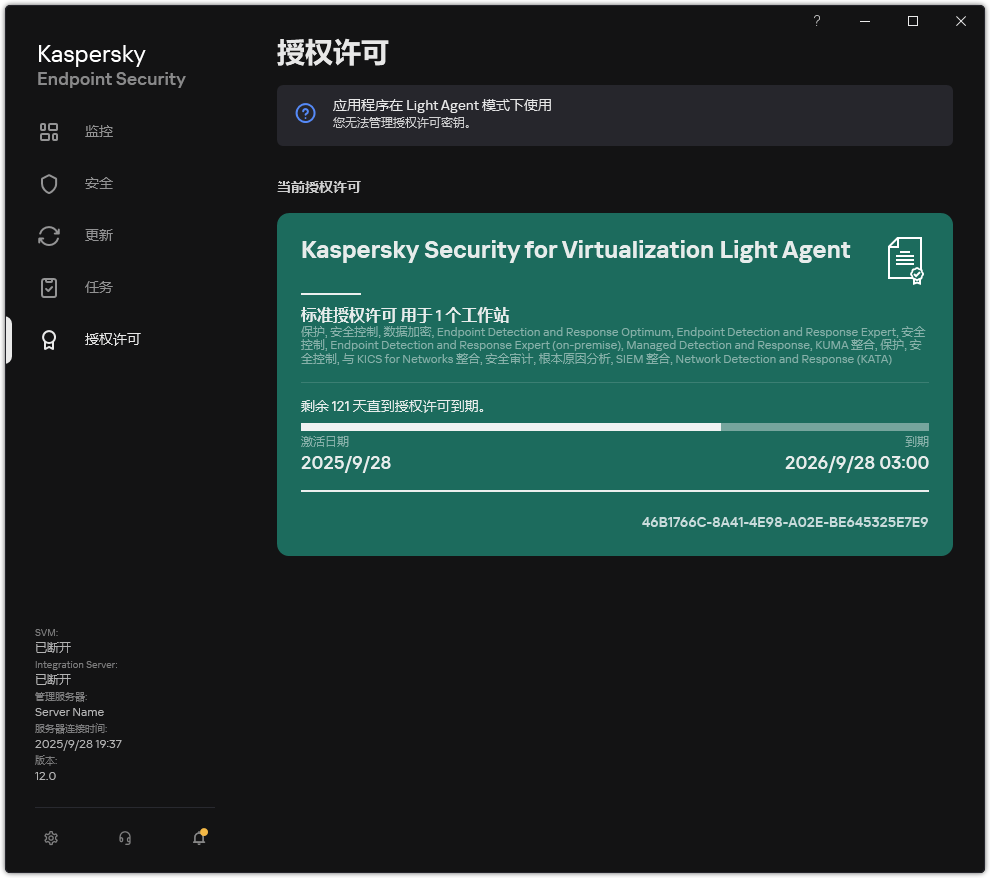Open the 授权许可 sidebar entry
Viewport: 990px width, 878px height.
[x=112, y=339]
